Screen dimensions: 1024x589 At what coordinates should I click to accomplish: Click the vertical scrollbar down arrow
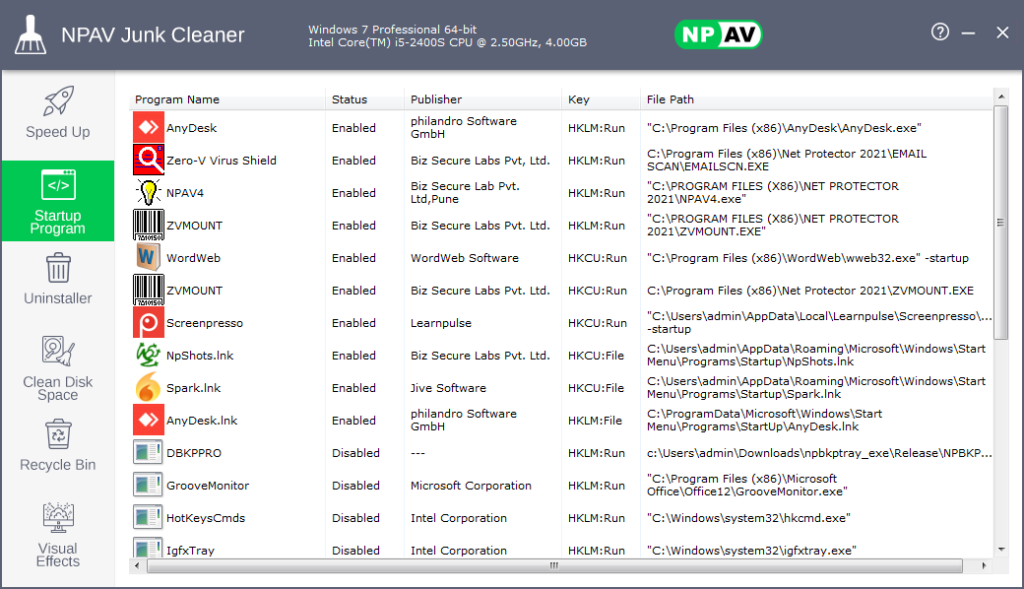click(x=1001, y=549)
